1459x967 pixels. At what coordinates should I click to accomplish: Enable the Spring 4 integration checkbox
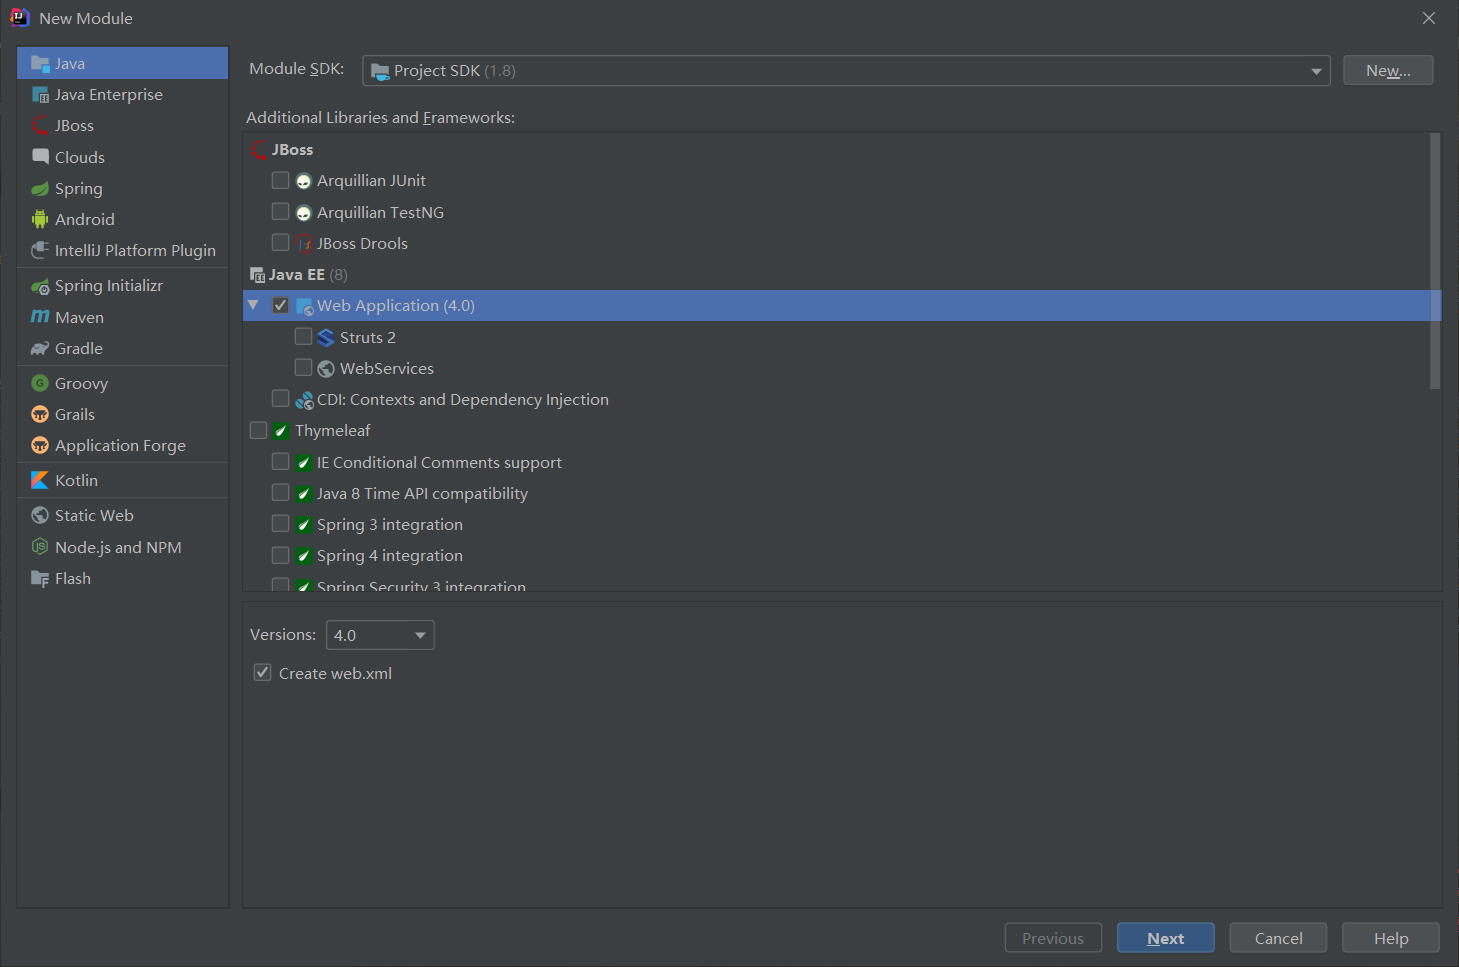pos(281,555)
